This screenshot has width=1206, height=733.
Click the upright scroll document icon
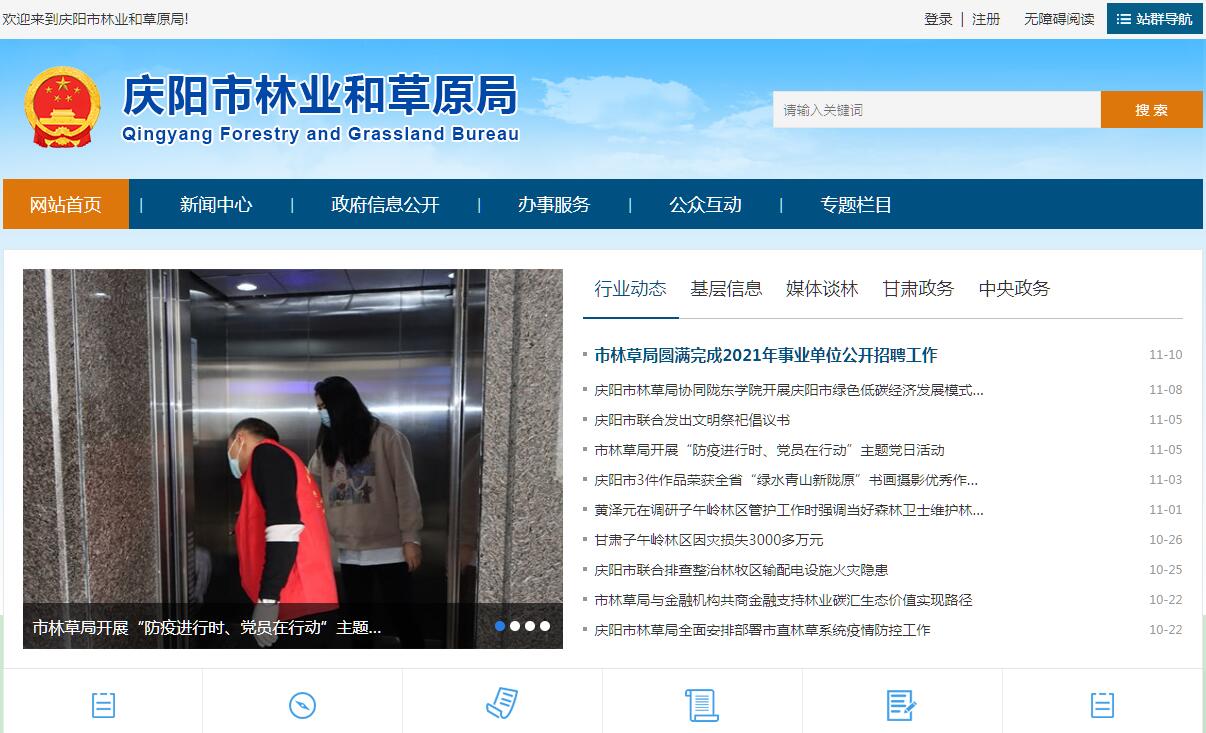click(702, 705)
